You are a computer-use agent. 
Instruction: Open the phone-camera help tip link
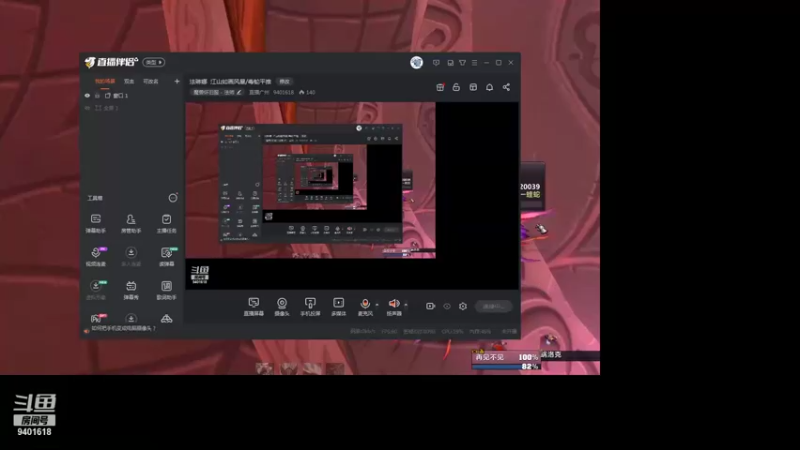[x=123, y=329]
